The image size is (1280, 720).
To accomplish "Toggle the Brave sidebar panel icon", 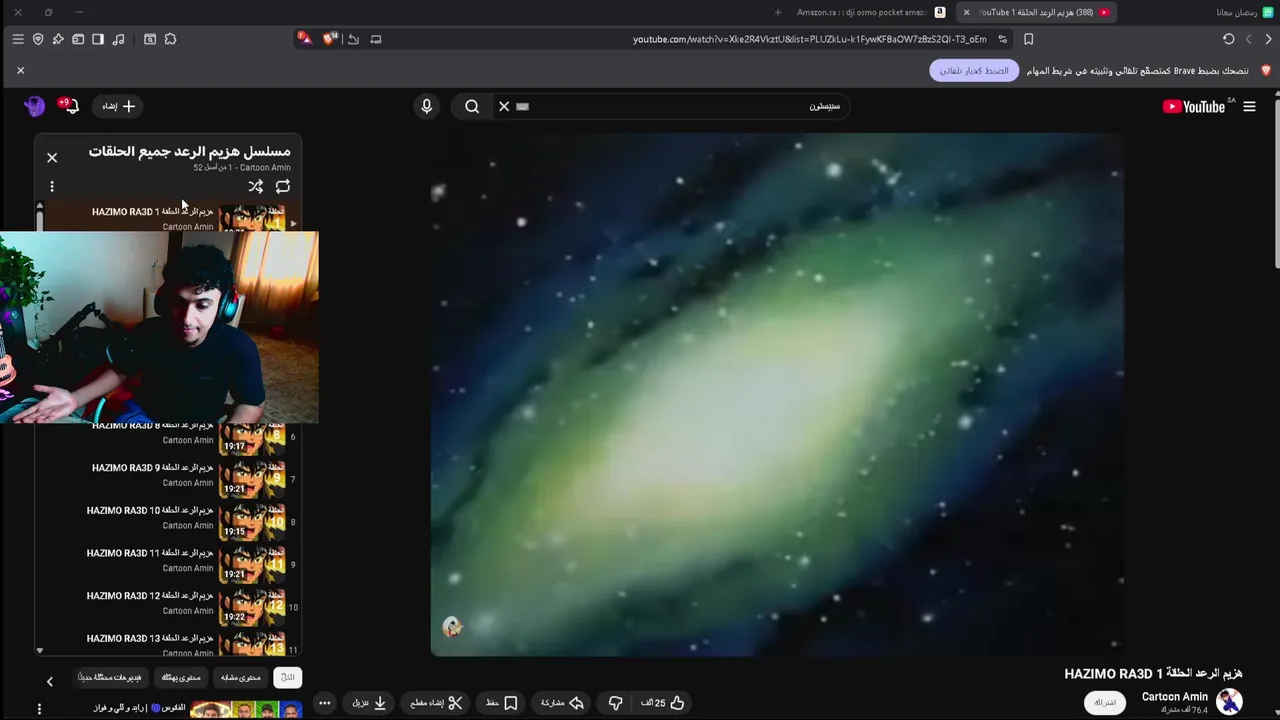I will click(98, 39).
